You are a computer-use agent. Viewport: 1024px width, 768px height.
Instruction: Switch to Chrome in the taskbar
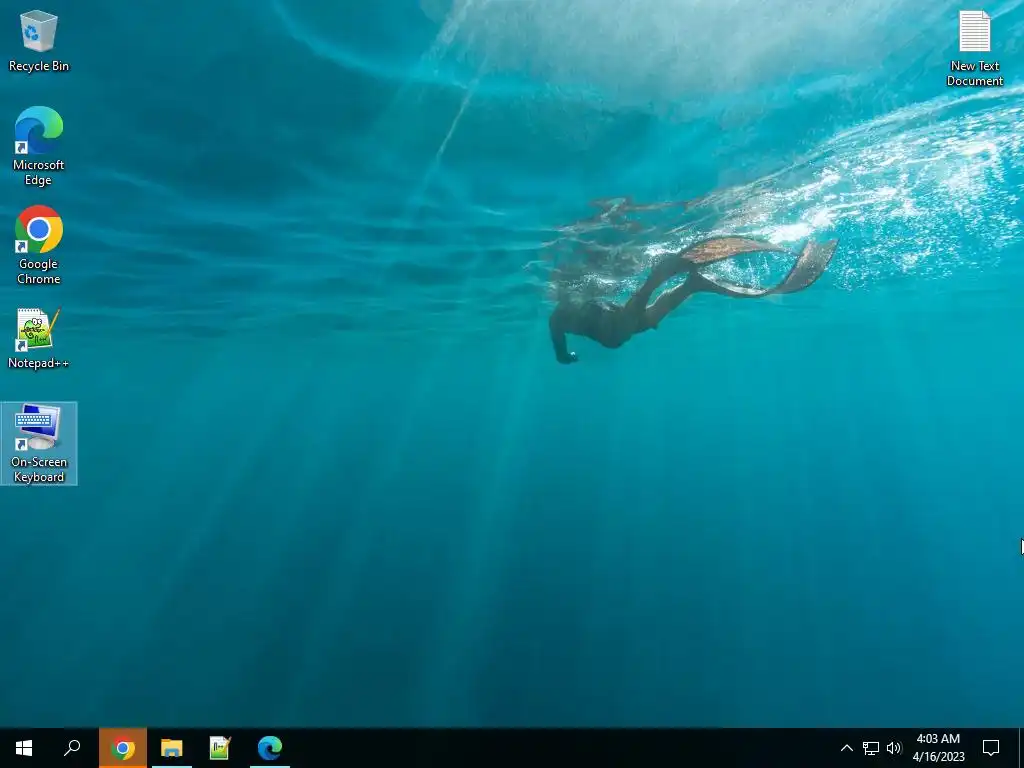click(123, 748)
